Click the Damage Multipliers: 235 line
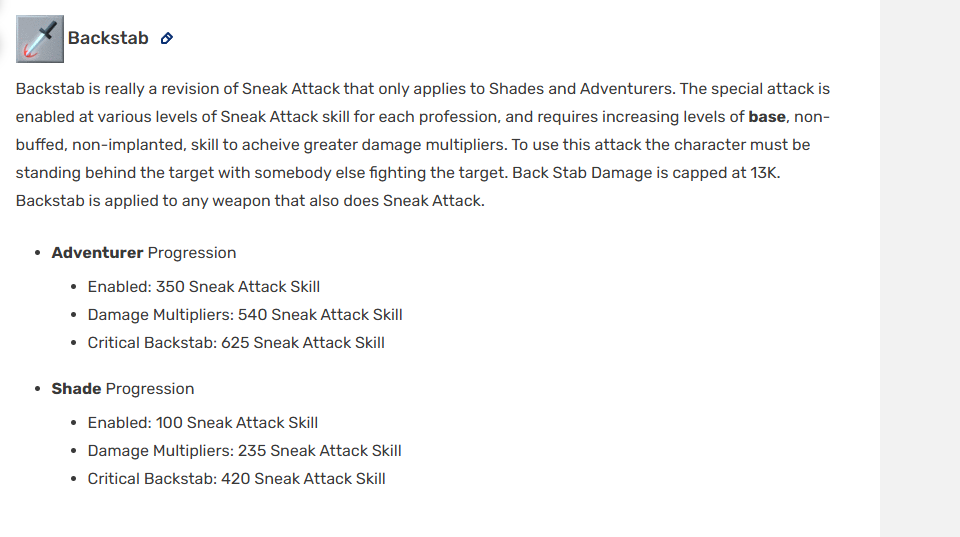This screenshot has width=960, height=537. pos(245,451)
